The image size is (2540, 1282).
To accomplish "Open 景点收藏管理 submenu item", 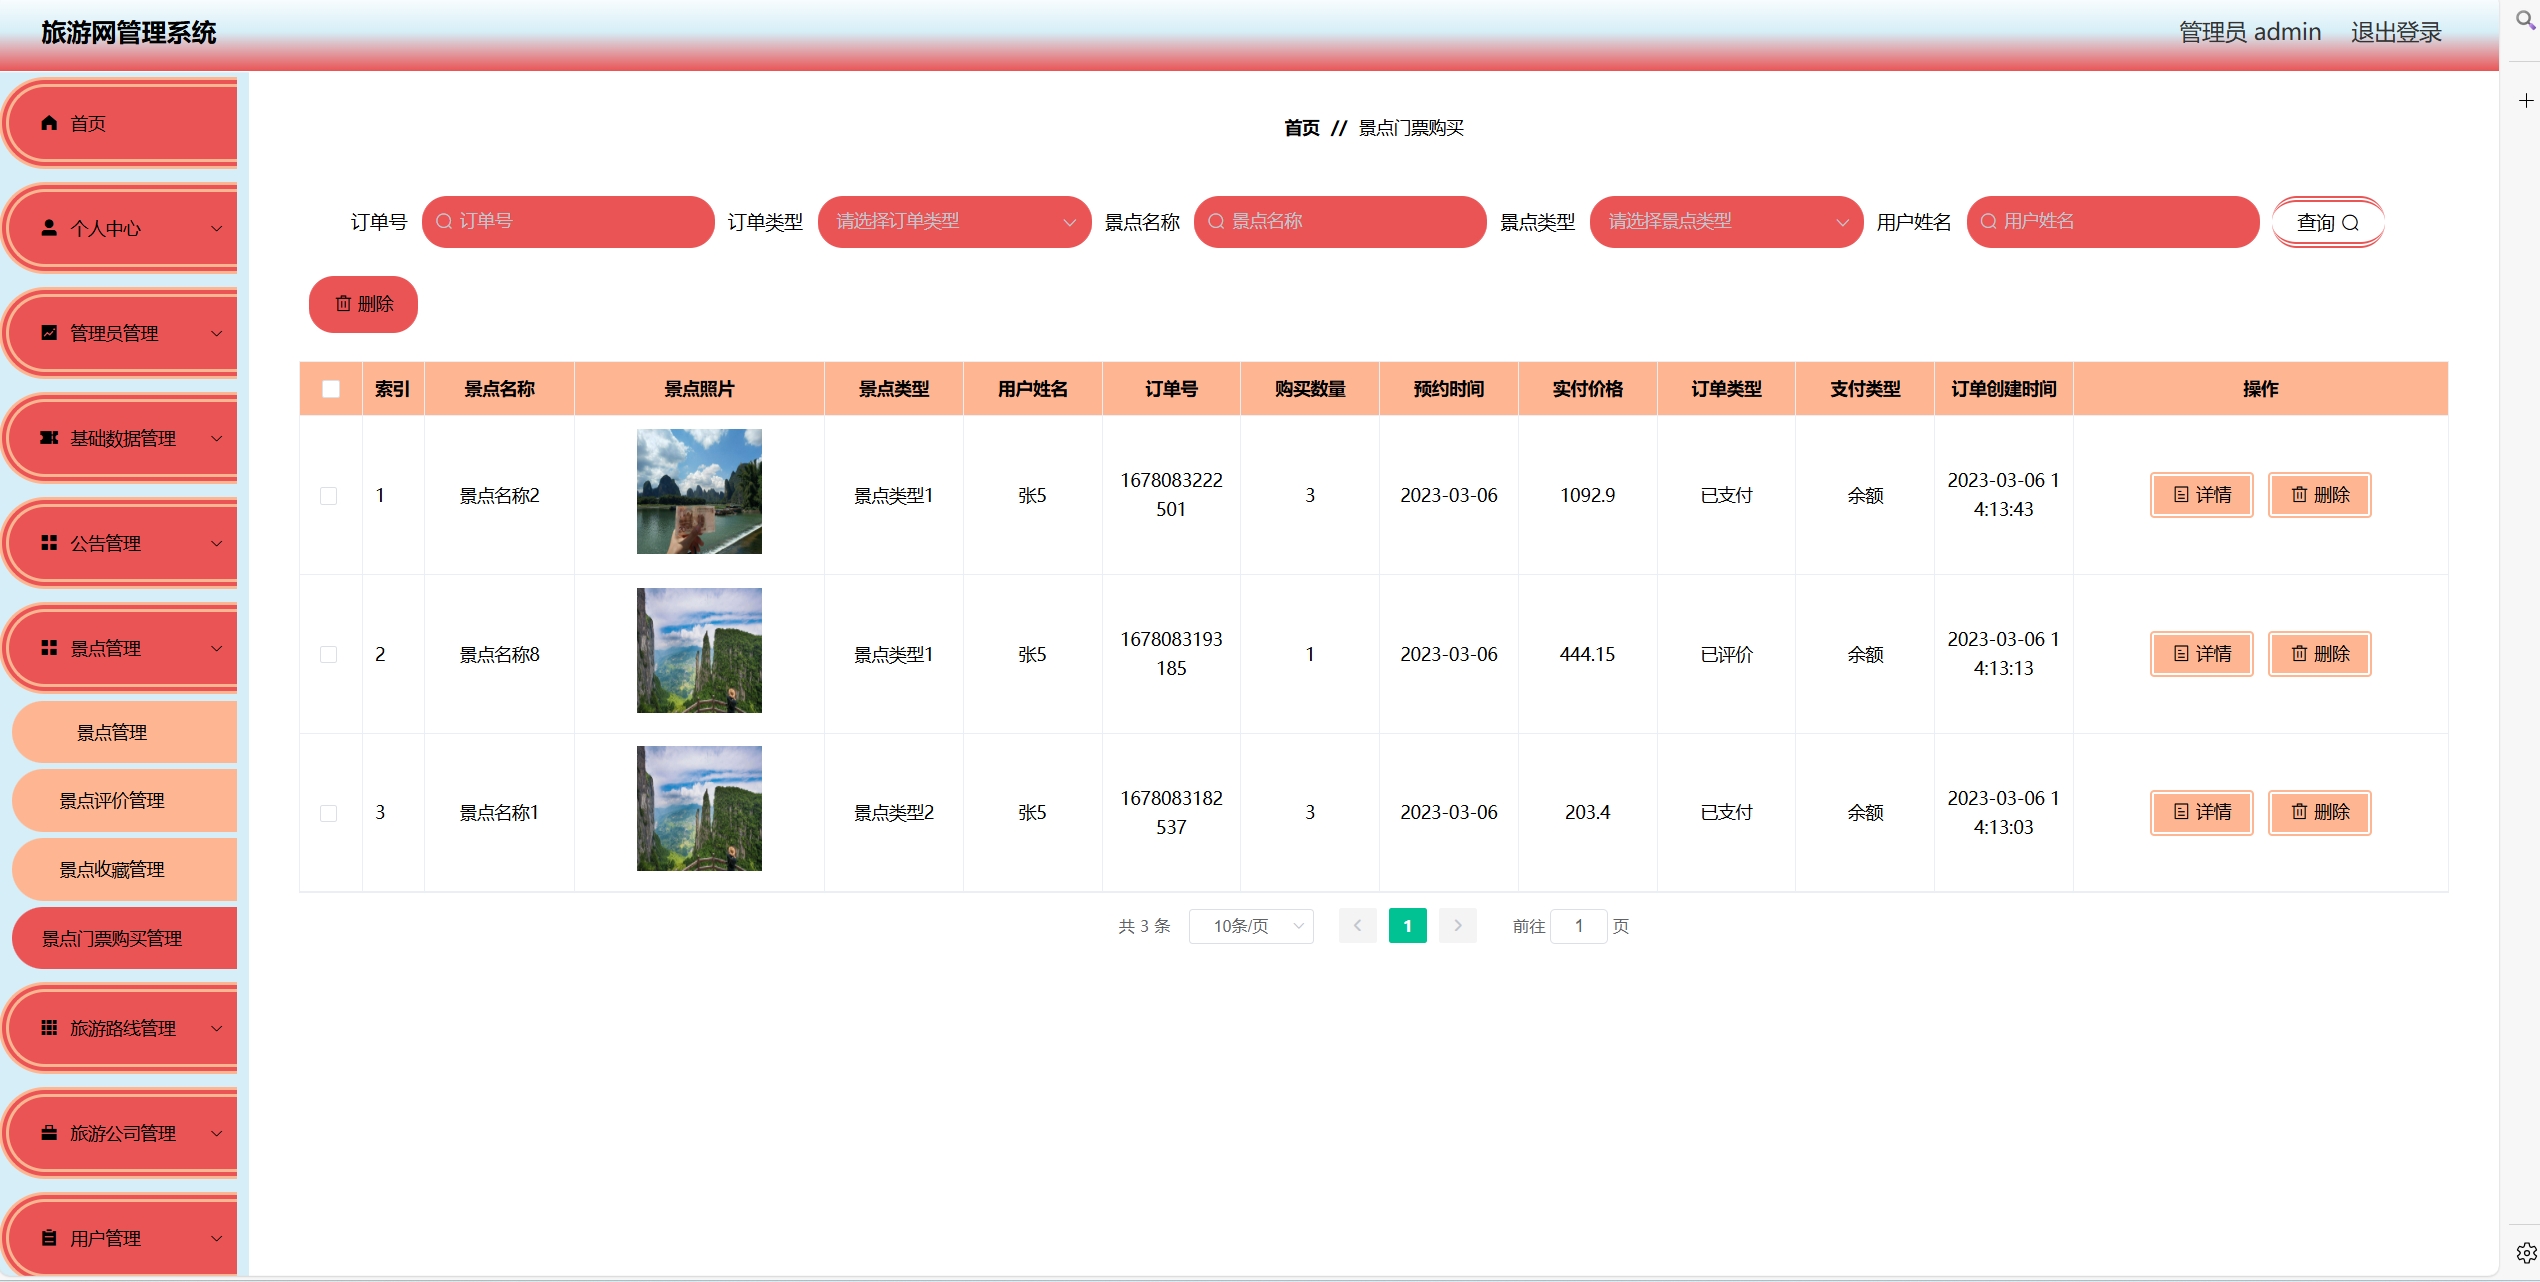I will pos(112,870).
